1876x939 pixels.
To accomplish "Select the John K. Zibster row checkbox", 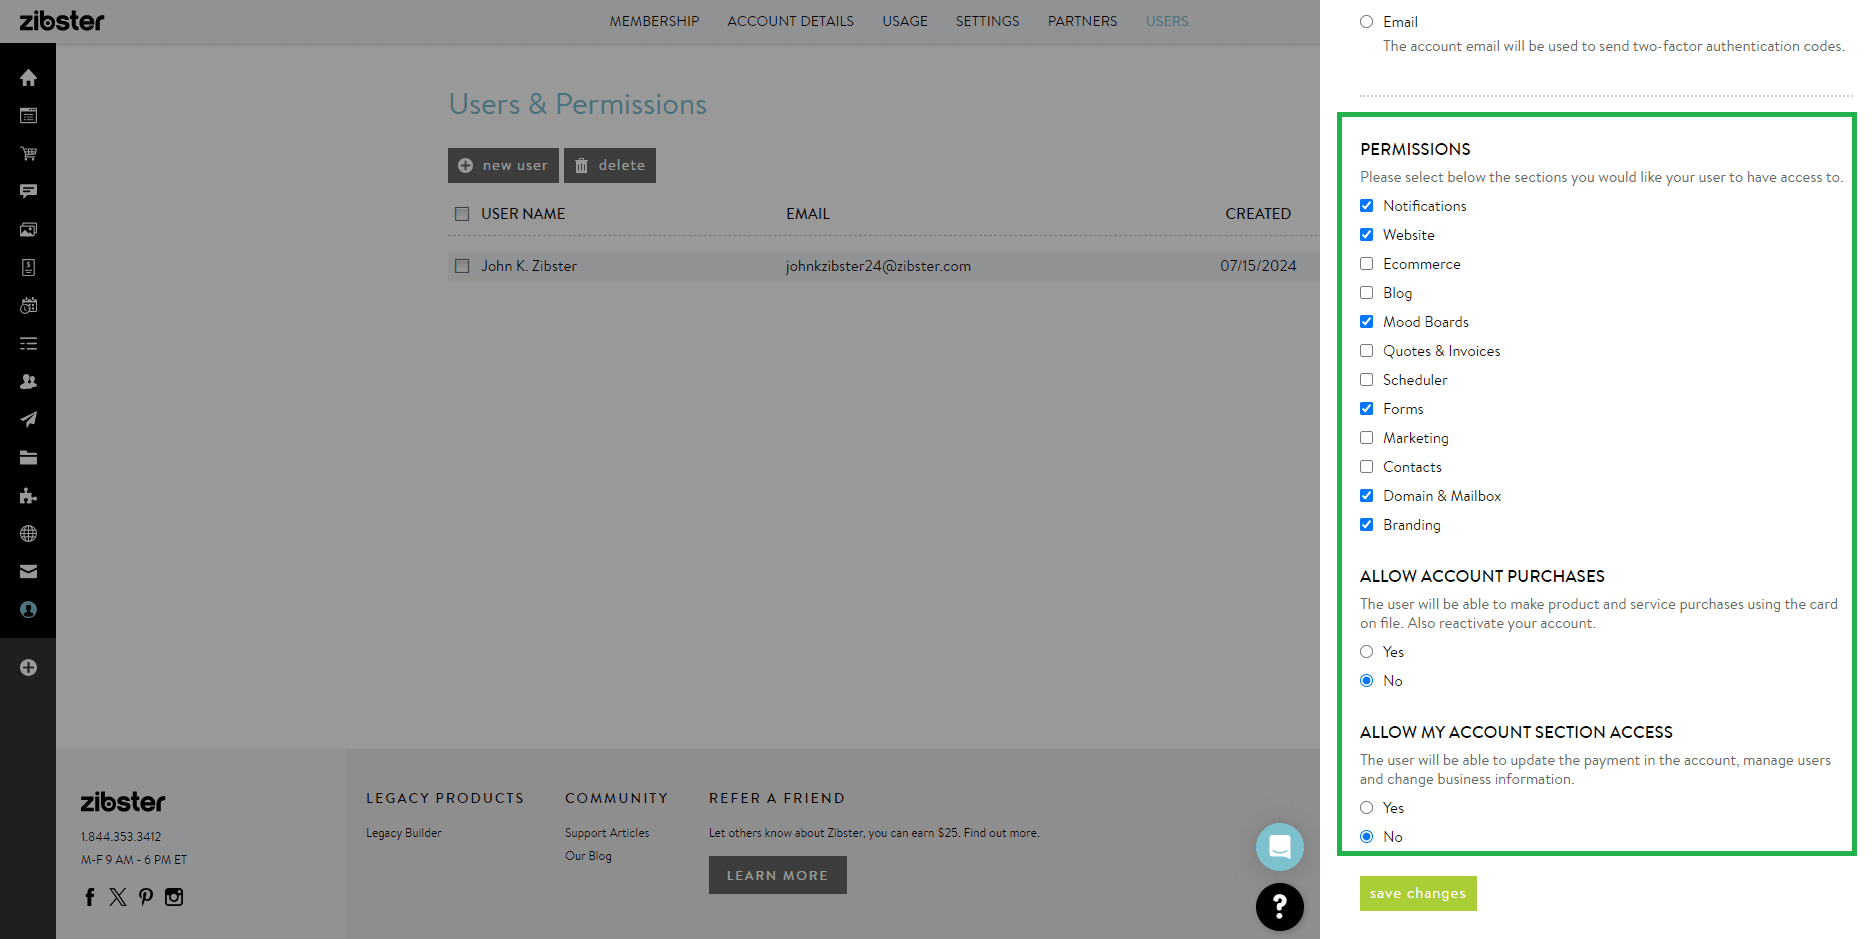I will click(462, 266).
